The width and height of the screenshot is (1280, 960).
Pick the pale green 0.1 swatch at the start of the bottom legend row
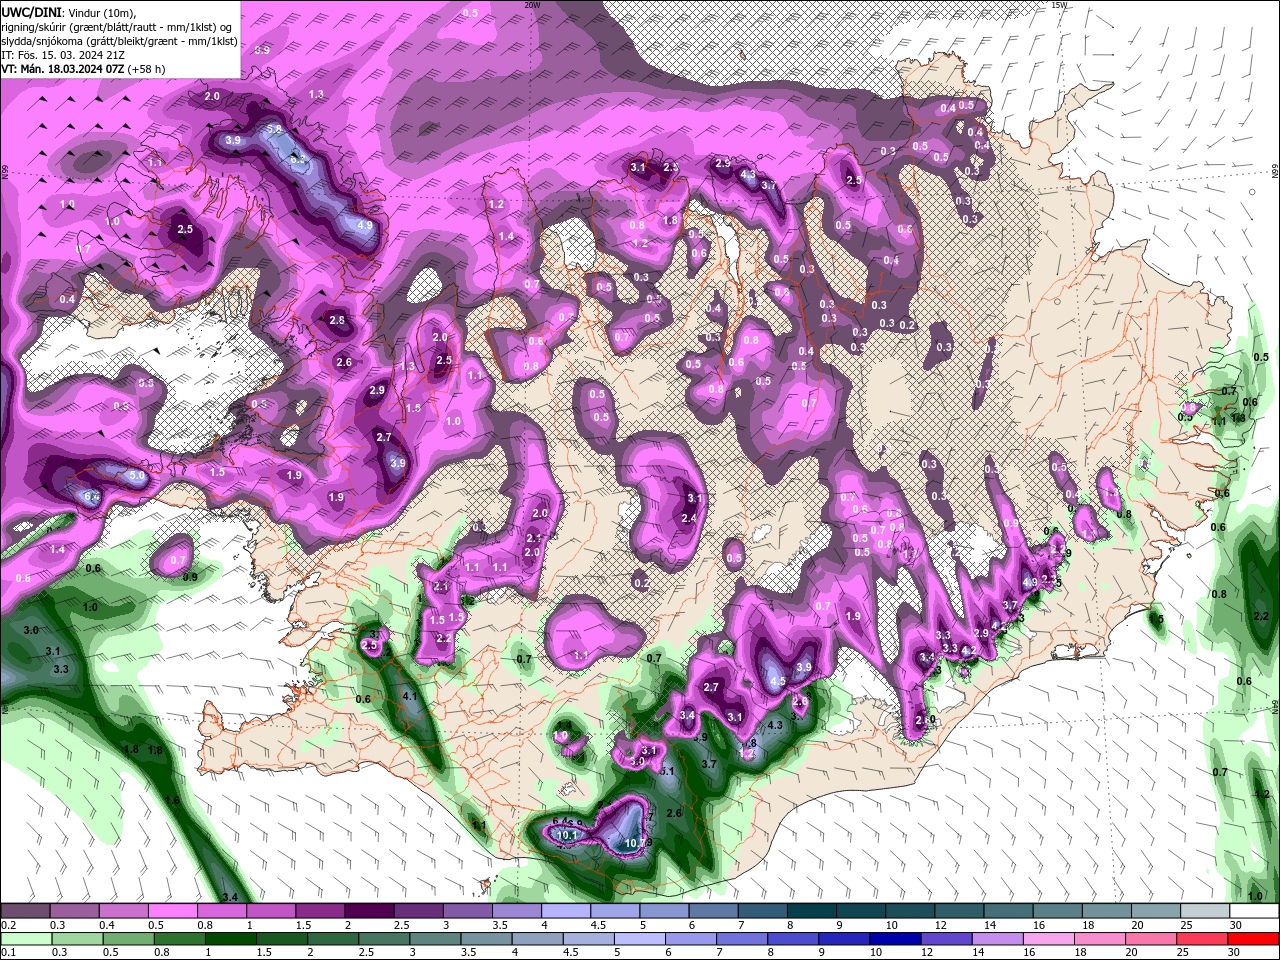point(26,939)
